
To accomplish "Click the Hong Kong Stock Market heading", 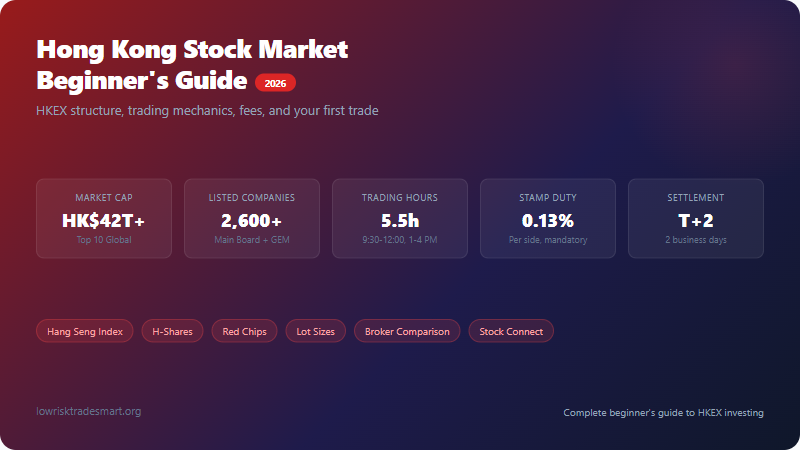I will [x=192, y=49].
